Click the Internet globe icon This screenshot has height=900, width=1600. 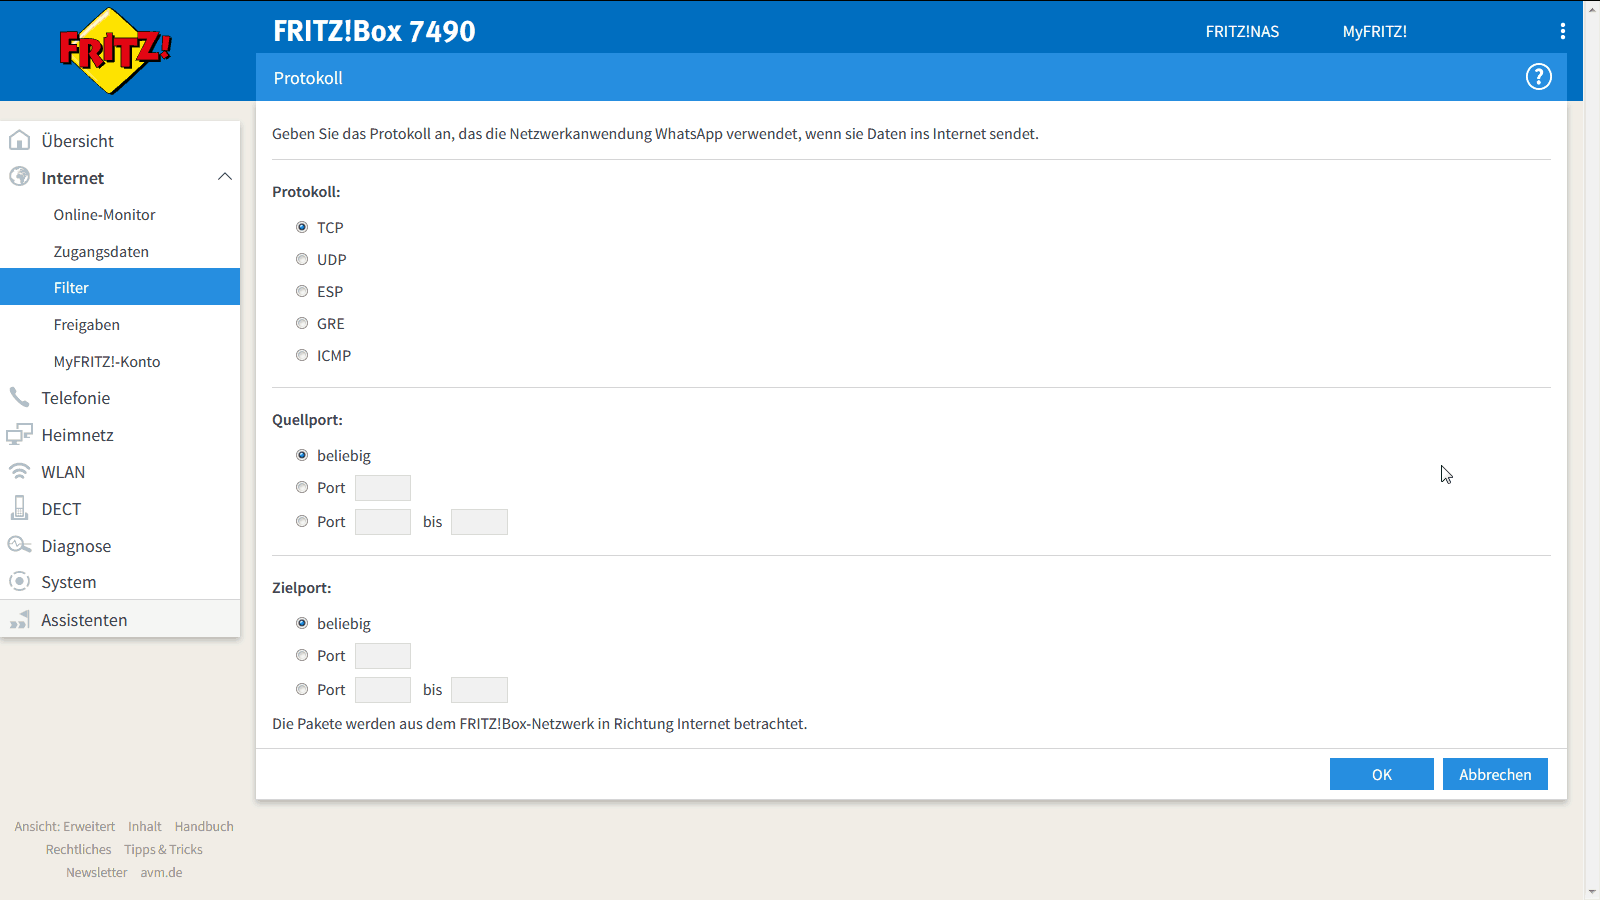[x=19, y=177]
